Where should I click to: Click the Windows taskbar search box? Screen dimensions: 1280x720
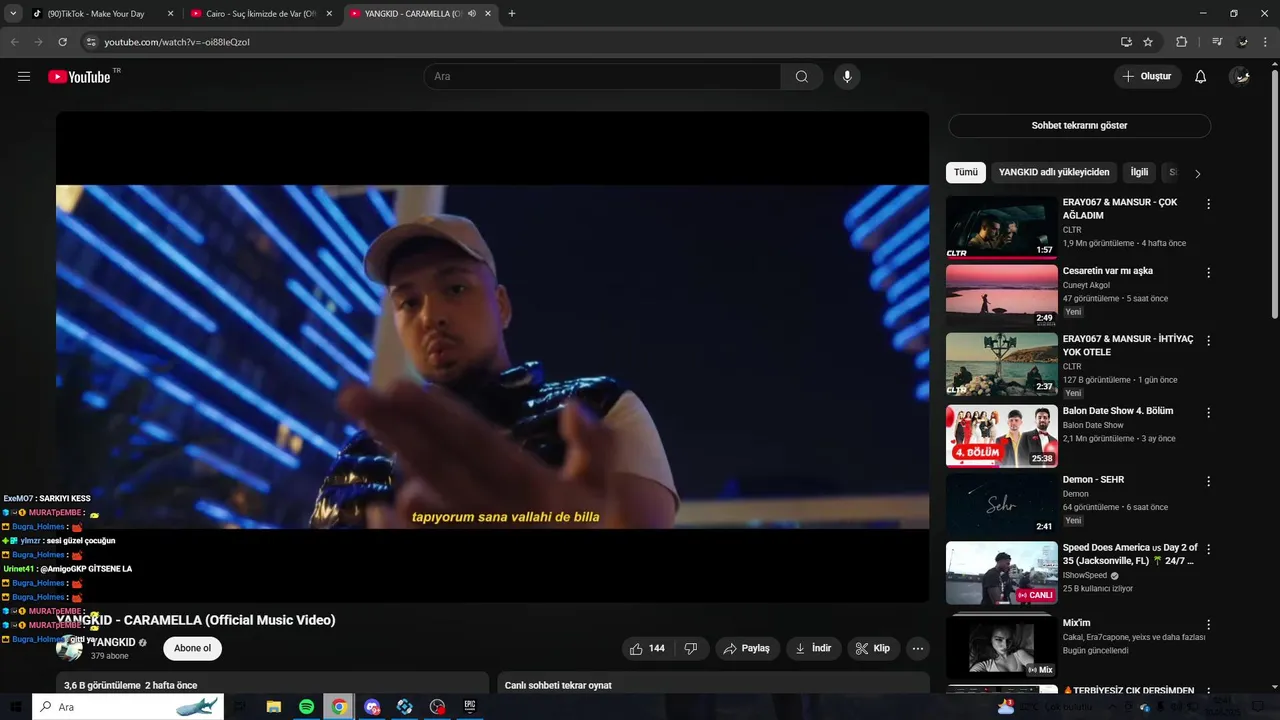[x=129, y=707]
